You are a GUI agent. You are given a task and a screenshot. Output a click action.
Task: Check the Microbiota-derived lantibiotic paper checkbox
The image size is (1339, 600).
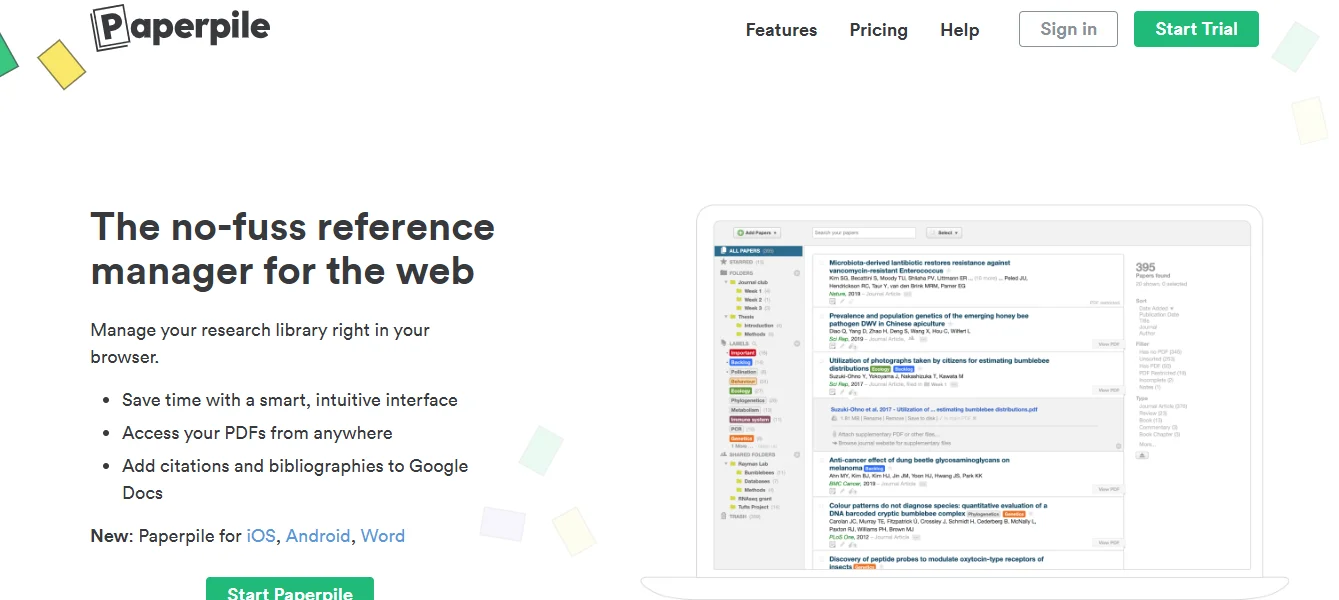click(x=822, y=263)
